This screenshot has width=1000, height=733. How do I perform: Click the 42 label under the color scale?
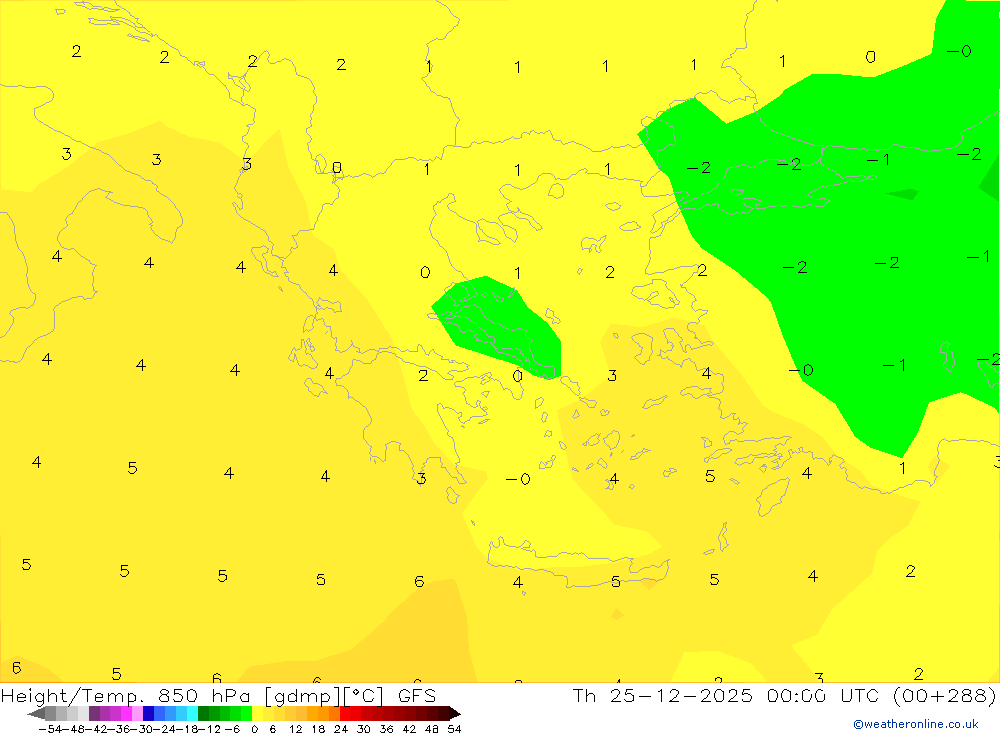click(409, 729)
